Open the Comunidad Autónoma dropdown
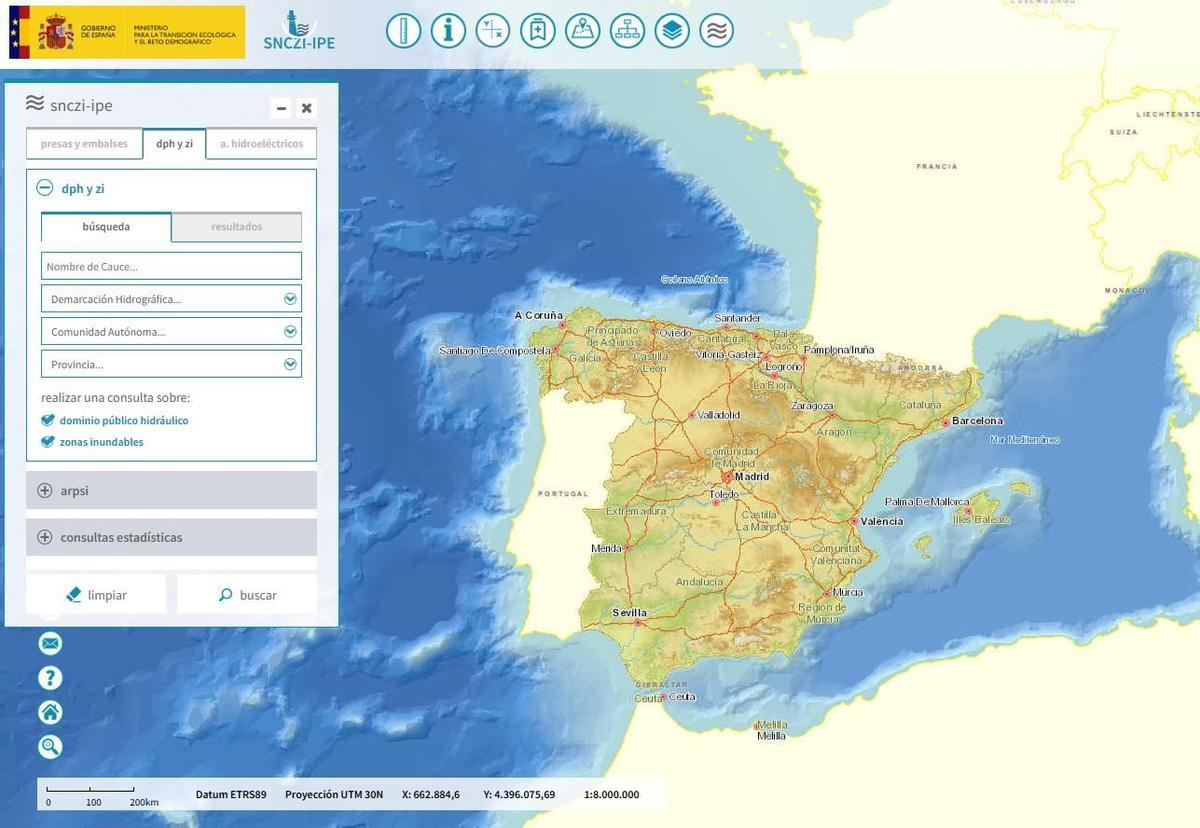 pyautogui.click(x=171, y=331)
